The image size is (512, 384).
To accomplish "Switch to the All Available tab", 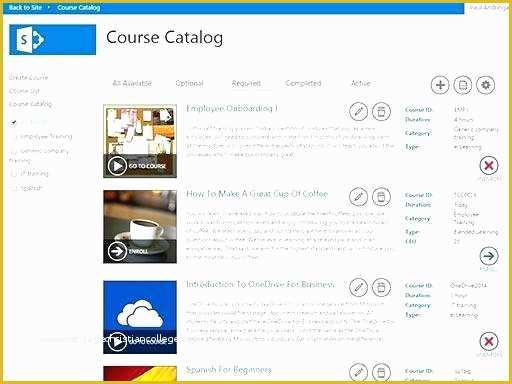I will 132,83.
